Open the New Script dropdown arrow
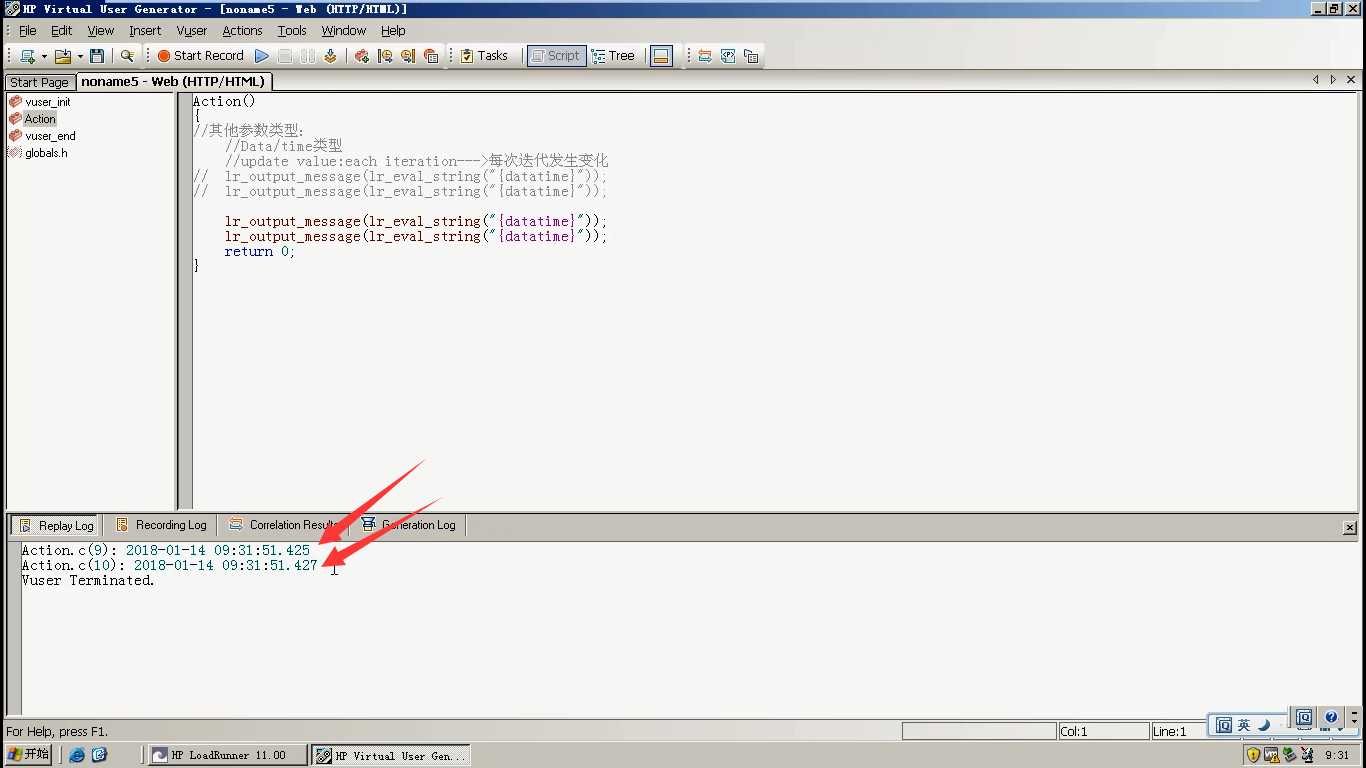The height and width of the screenshot is (768, 1366). 44,56
